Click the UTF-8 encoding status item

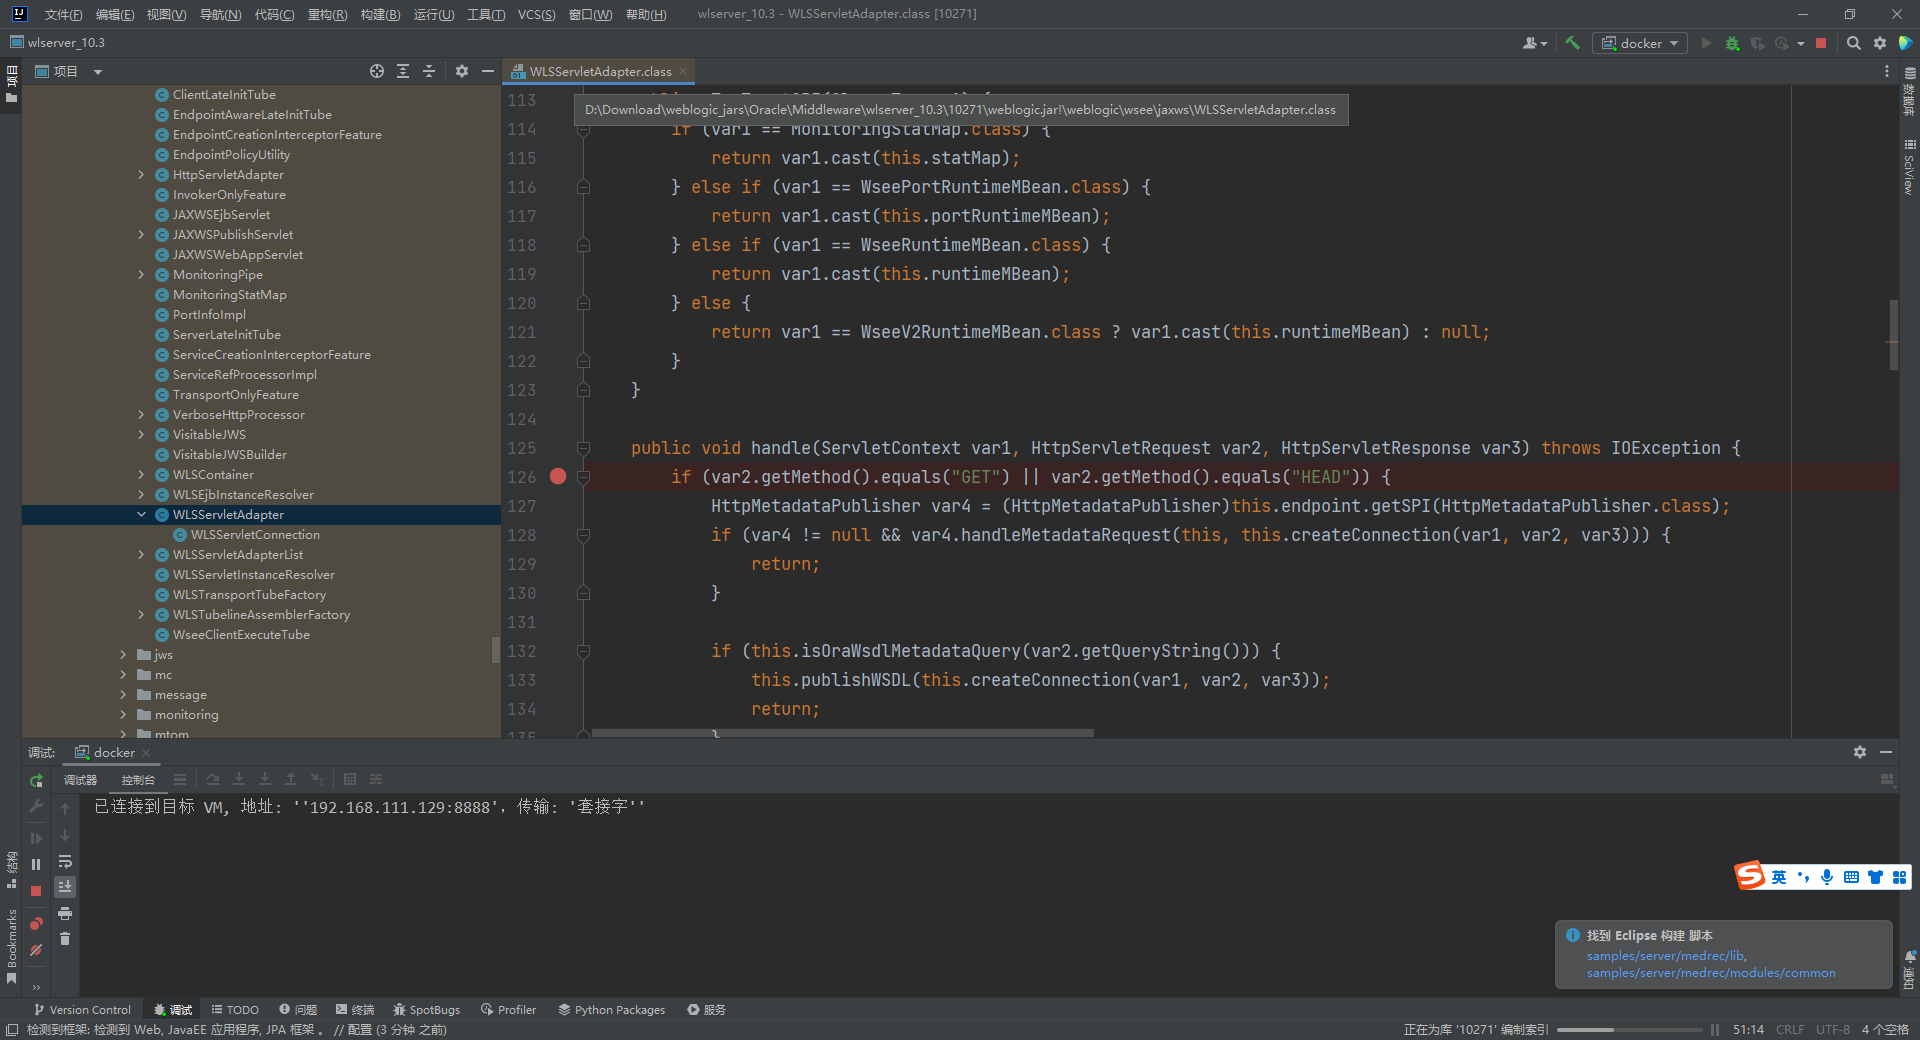coord(1833,1030)
